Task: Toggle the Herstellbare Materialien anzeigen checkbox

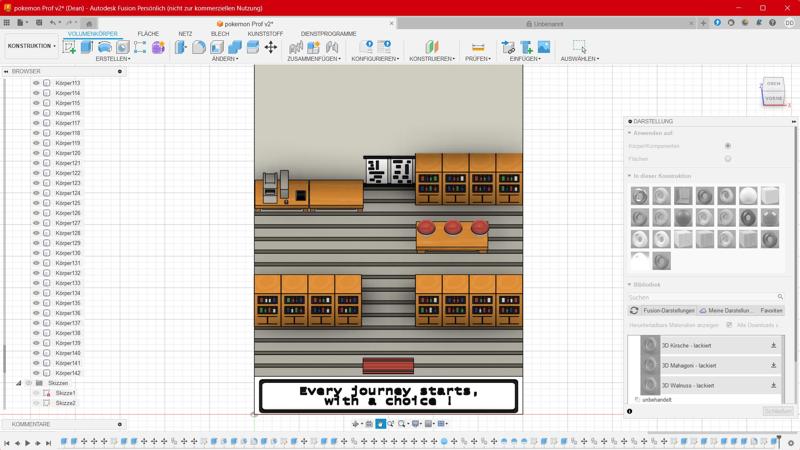Action: point(729,324)
